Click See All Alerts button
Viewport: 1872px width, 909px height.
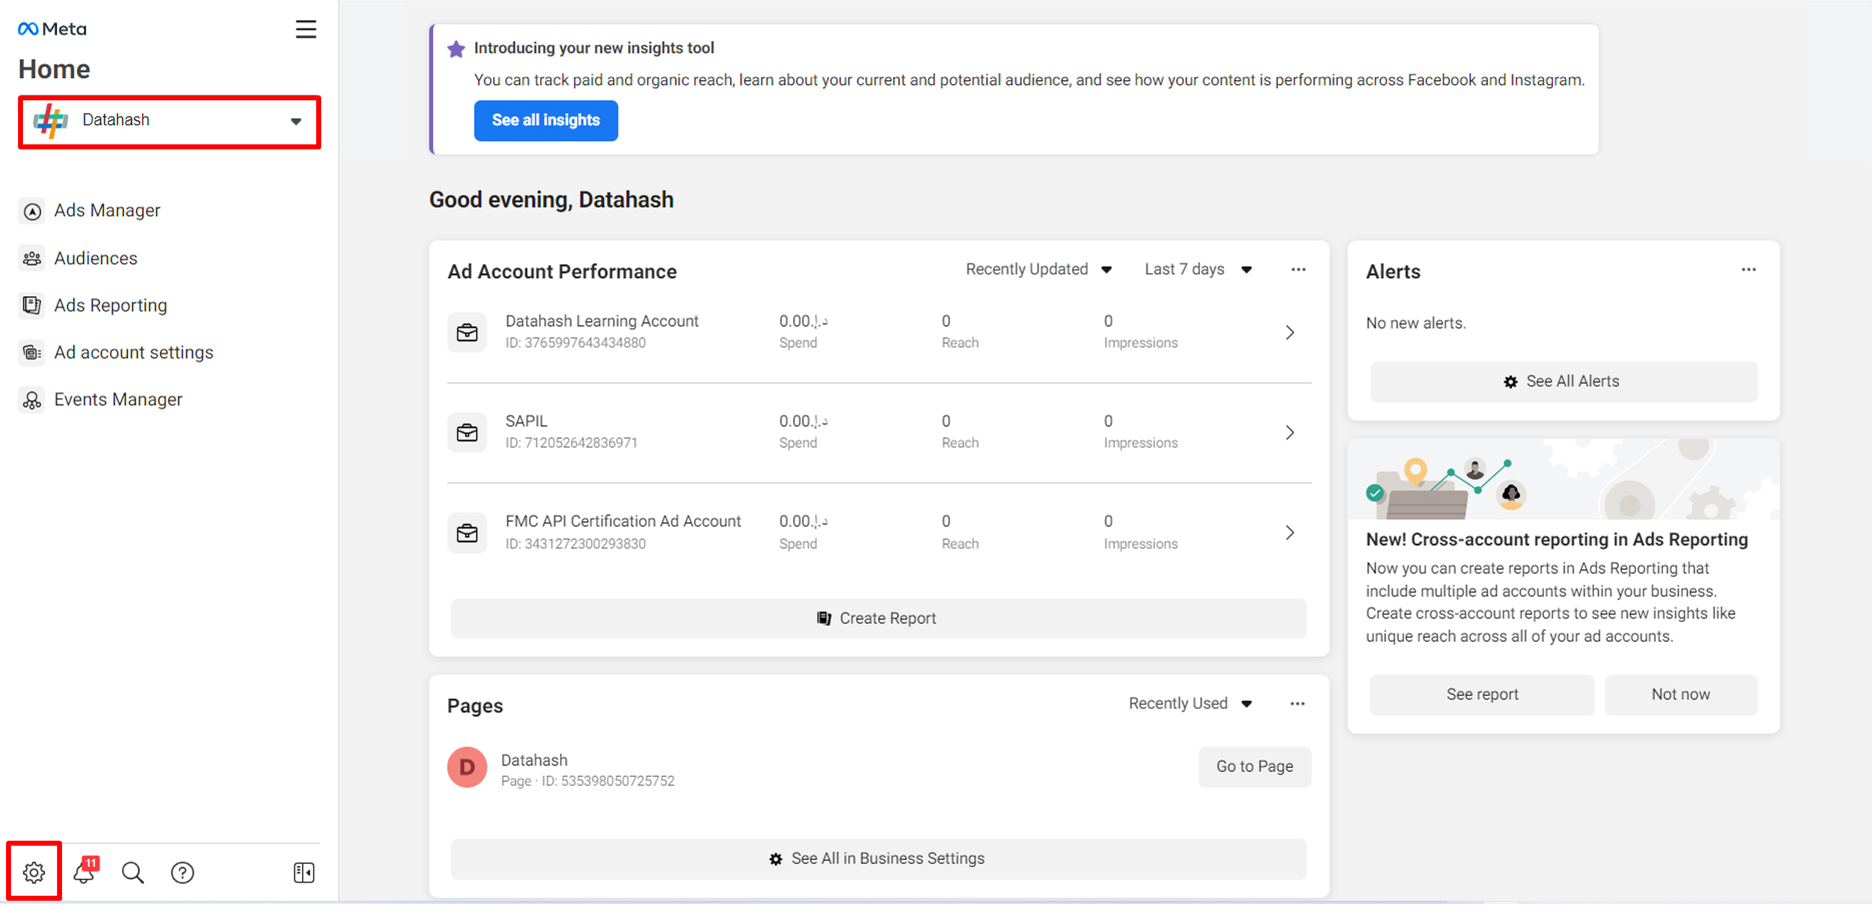tap(1563, 381)
